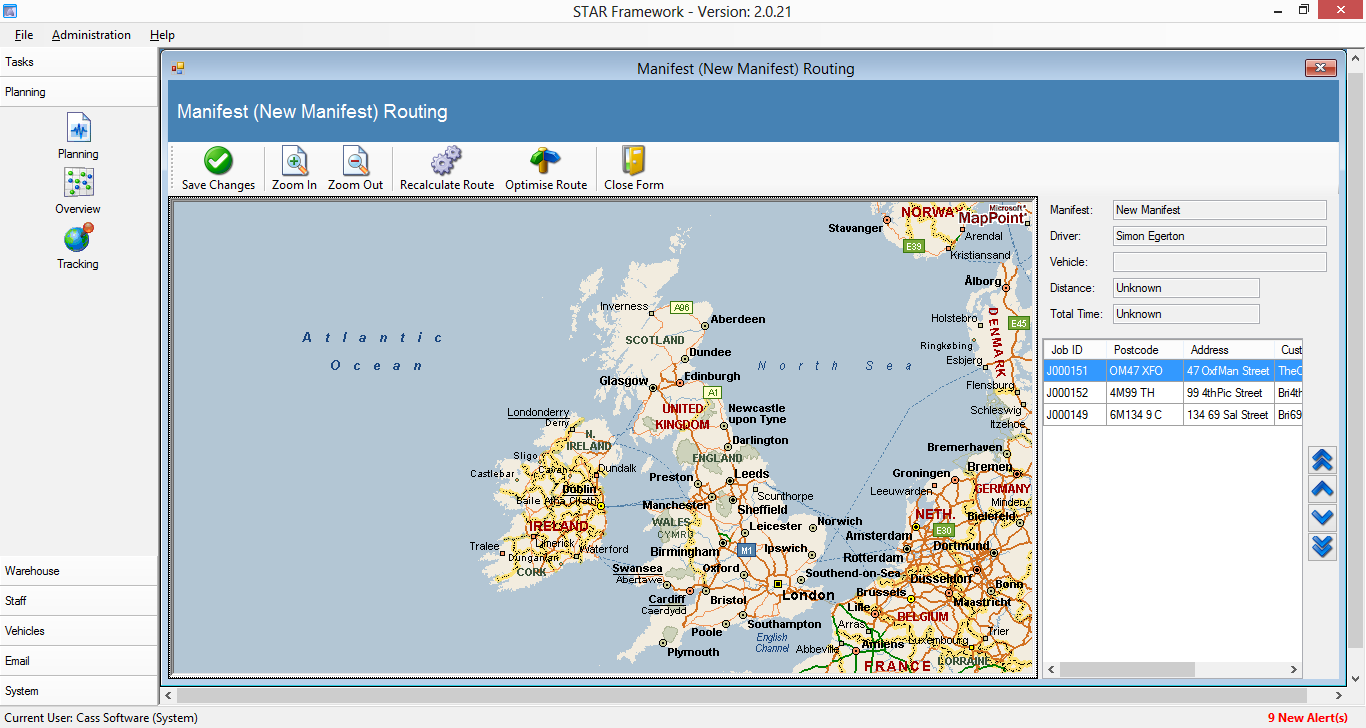Move selected job to top of list
1366x728 pixels.
(1322, 460)
